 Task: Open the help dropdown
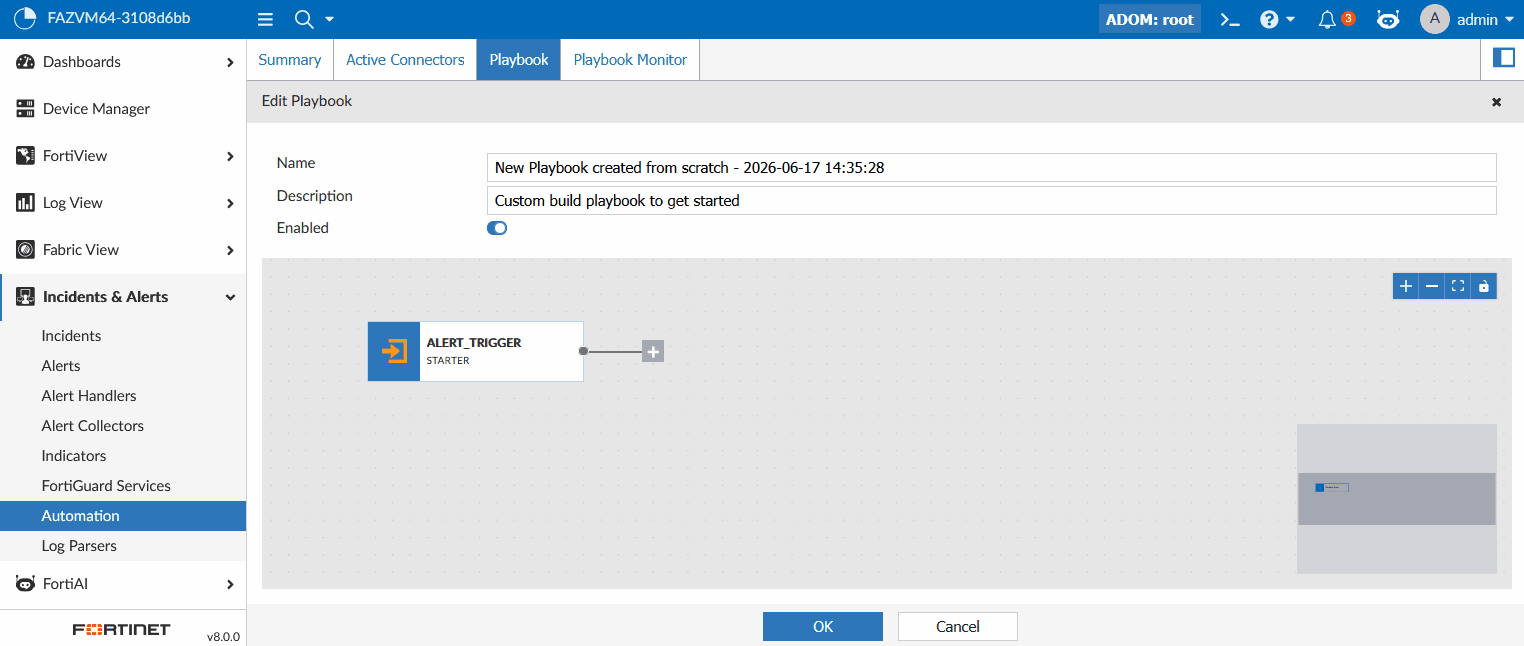pos(1277,19)
